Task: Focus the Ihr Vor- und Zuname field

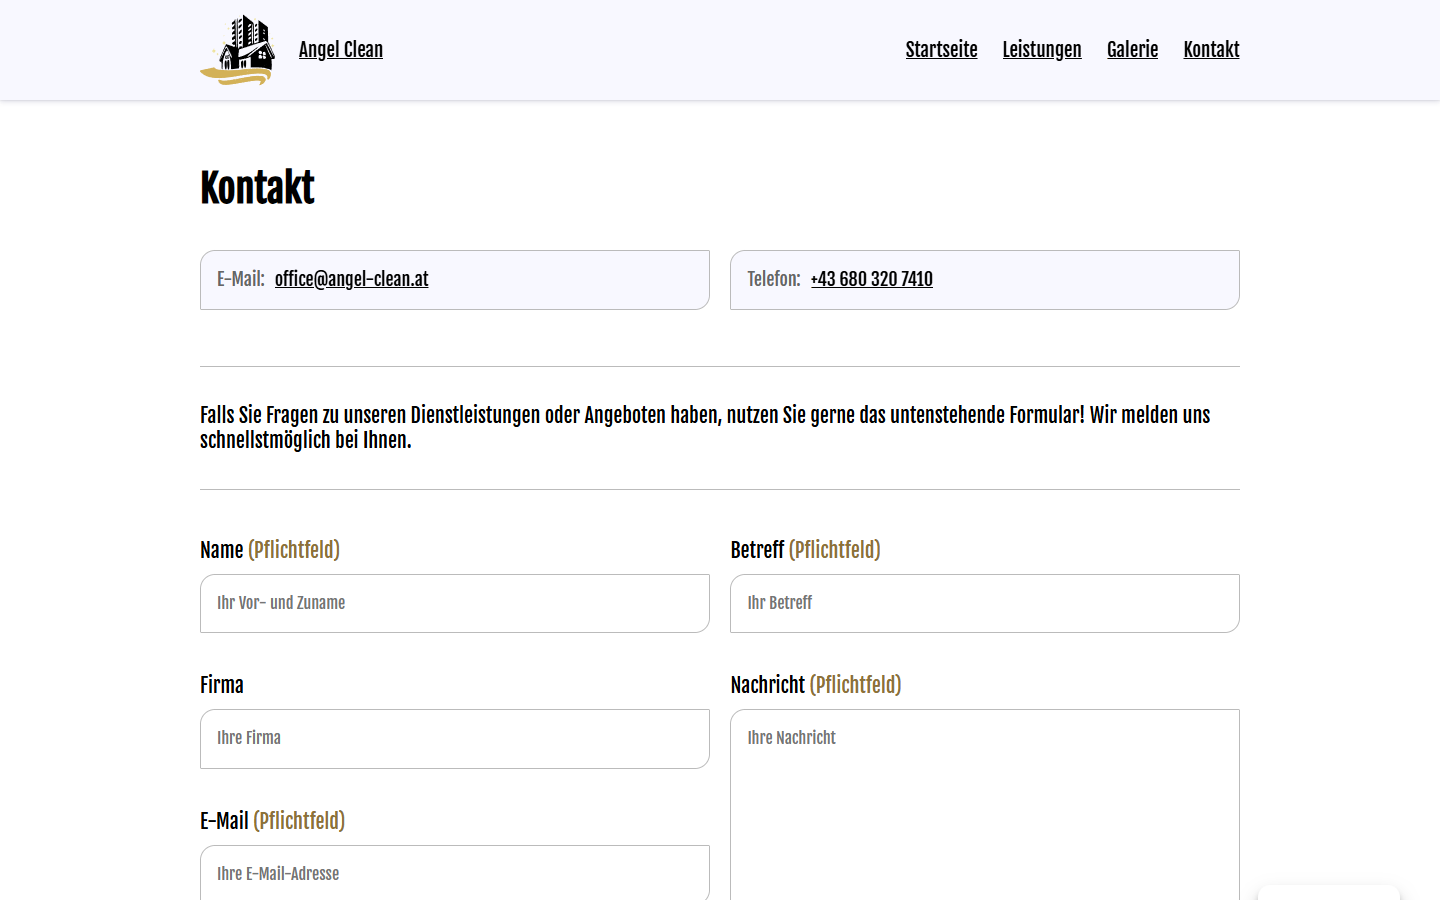Action: click(x=455, y=603)
